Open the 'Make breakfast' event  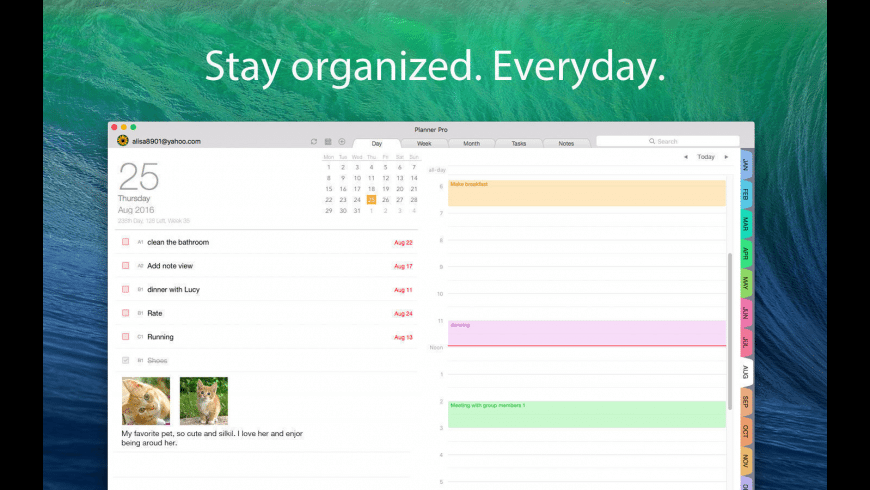pyautogui.click(x=587, y=193)
